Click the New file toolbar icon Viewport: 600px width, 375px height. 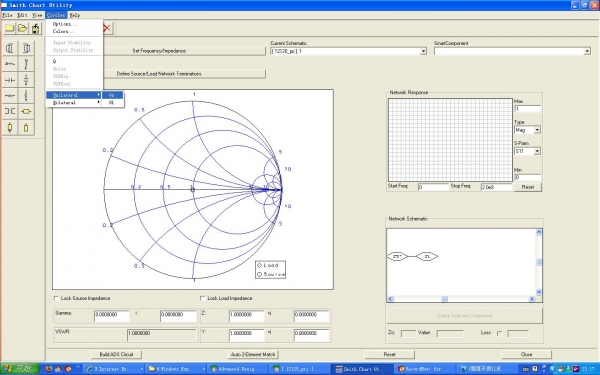9,28
